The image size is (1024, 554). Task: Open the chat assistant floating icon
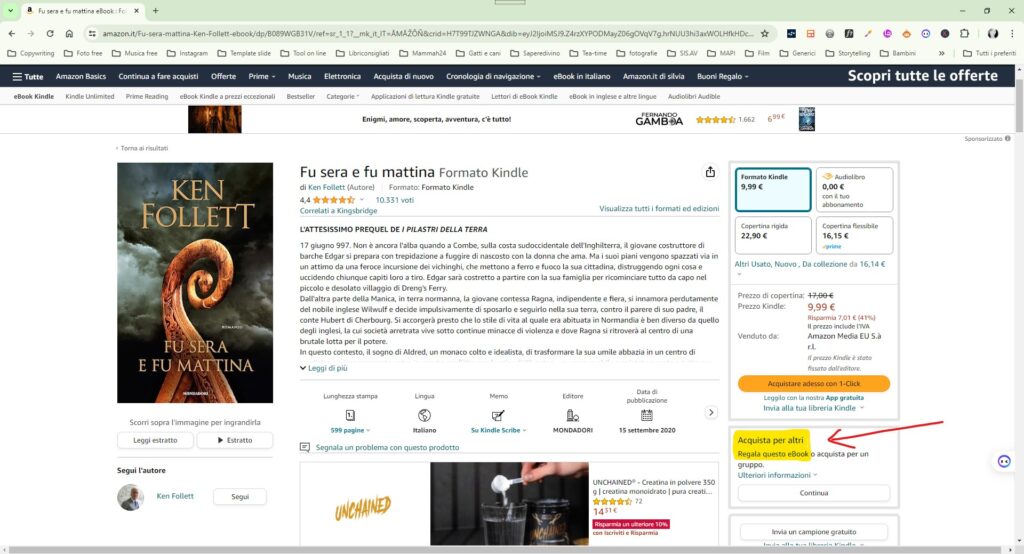1004,461
